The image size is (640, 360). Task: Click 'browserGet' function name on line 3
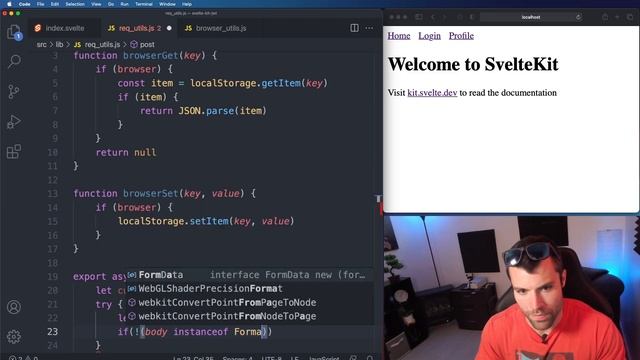(x=151, y=56)
